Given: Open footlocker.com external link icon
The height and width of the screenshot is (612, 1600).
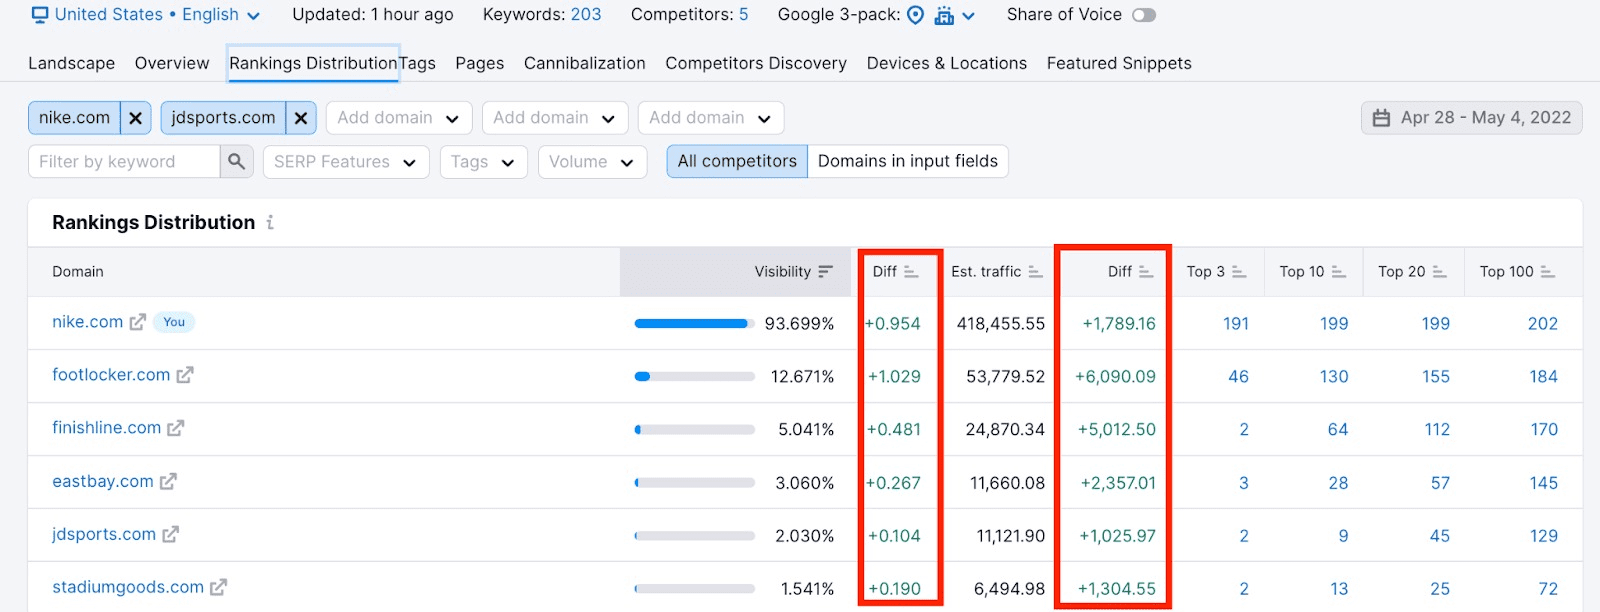Looking at the screenshot, I should pyautogui.click(x=185, y=375).
